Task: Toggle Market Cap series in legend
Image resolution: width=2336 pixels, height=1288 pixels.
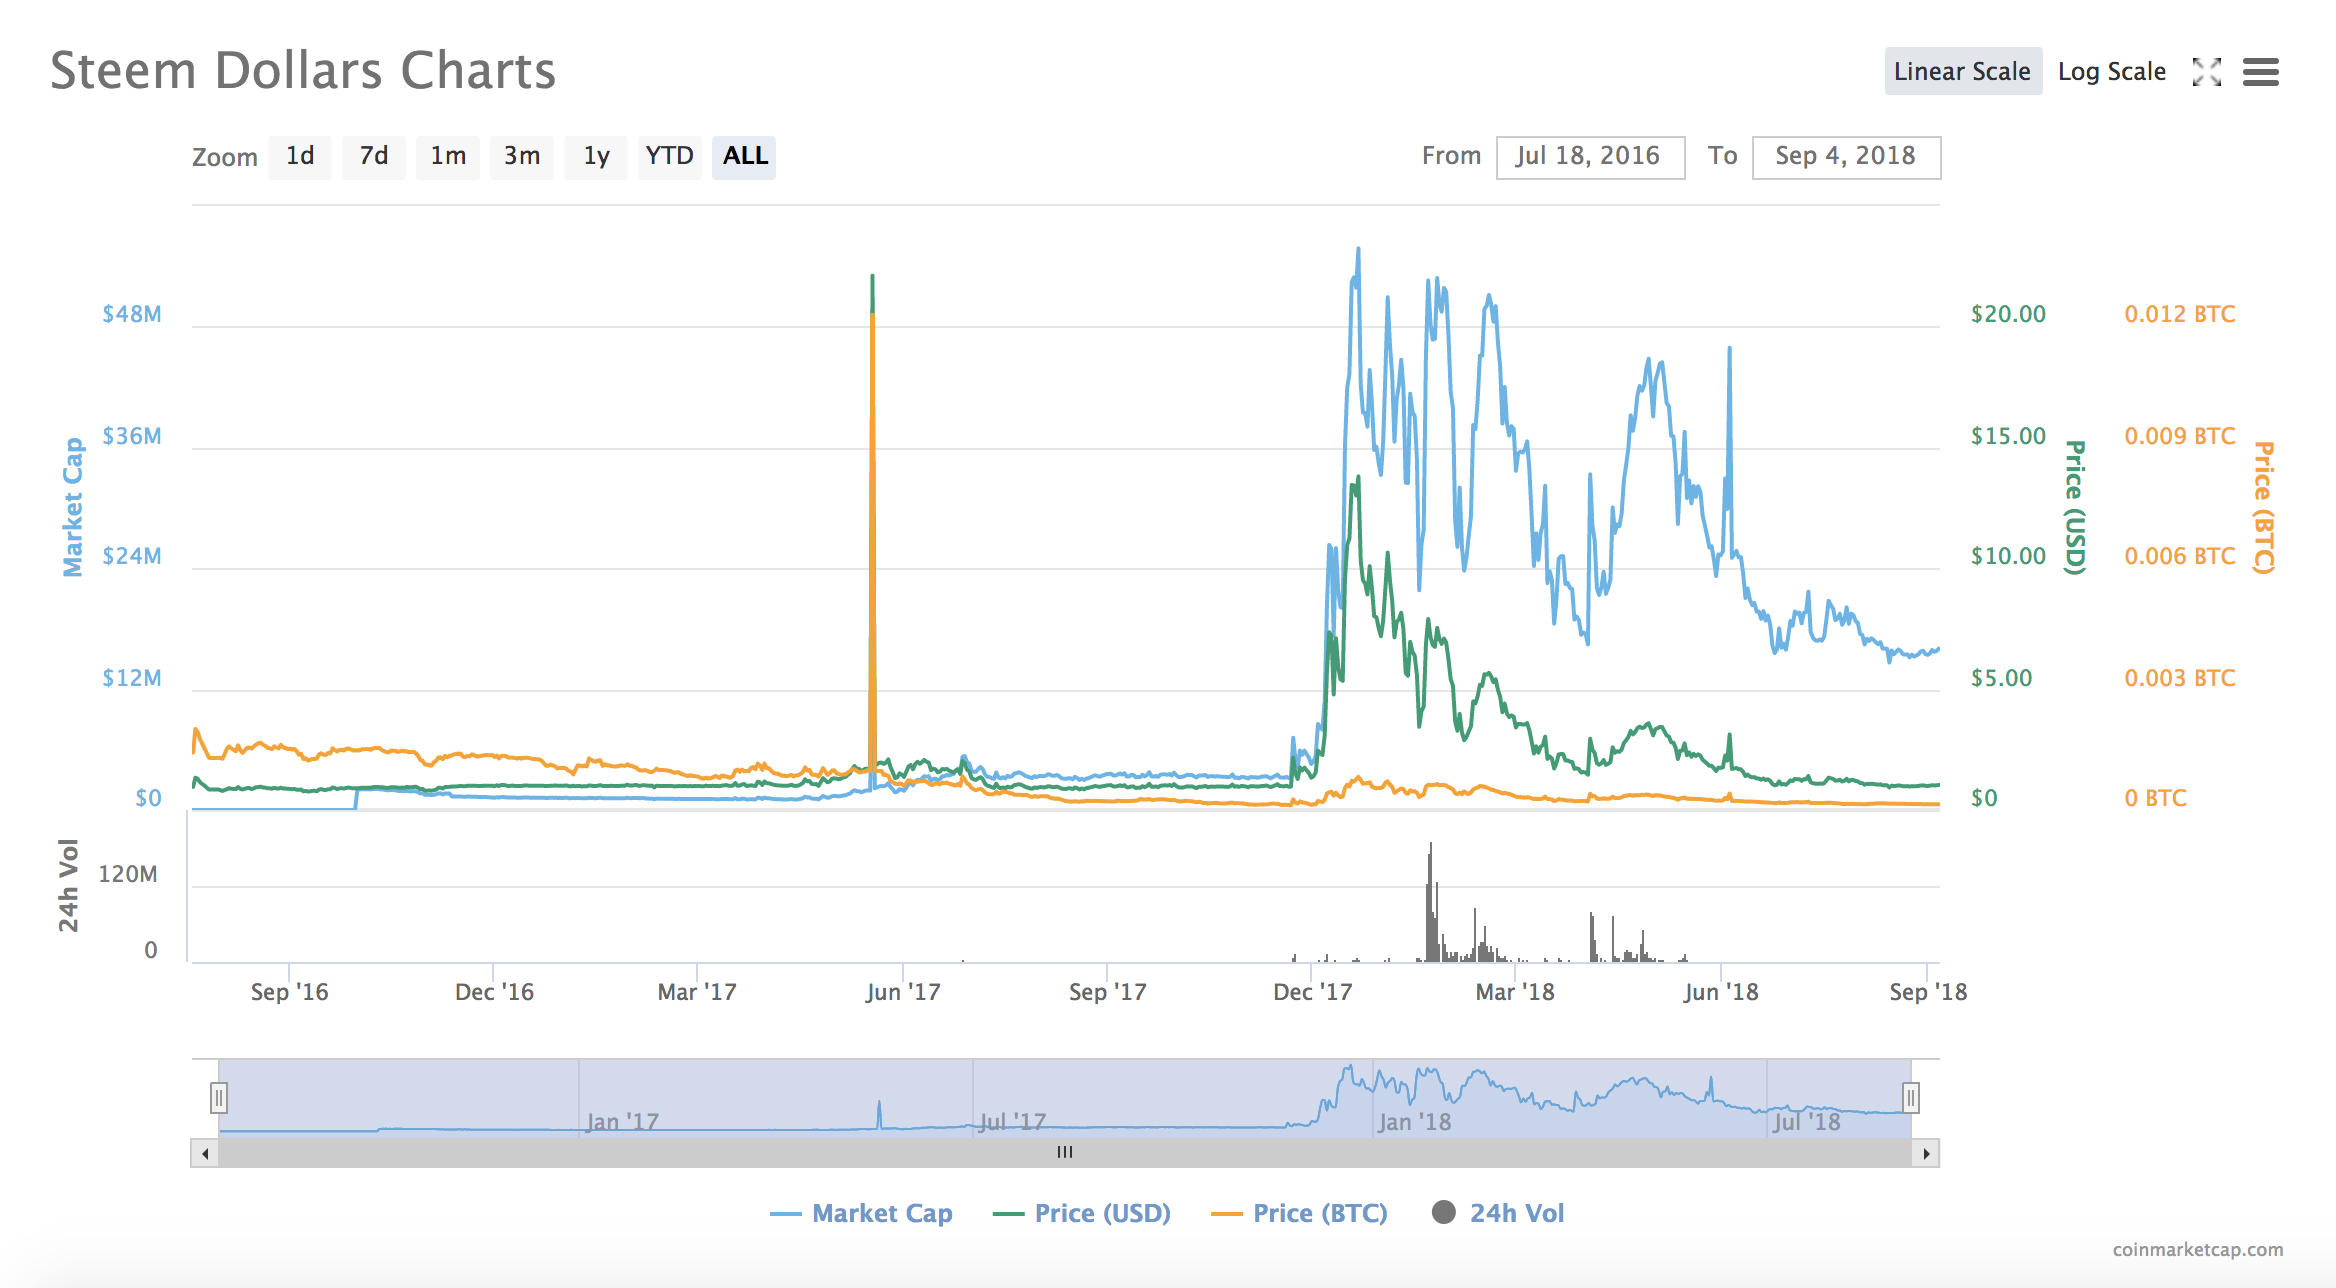Action: [x=861, y=1213]
